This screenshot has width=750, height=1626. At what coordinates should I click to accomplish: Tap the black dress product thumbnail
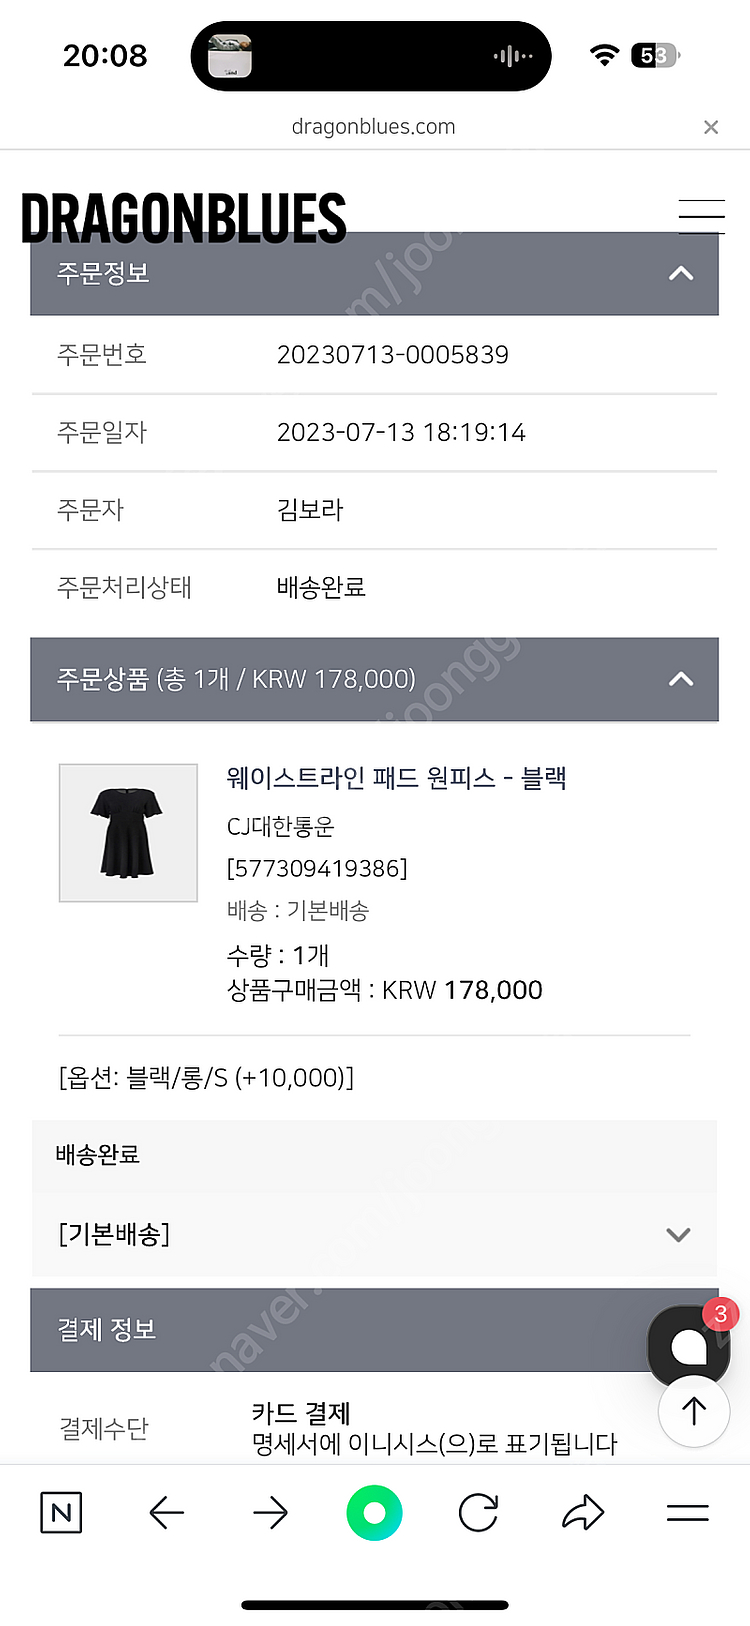point(128,833)
